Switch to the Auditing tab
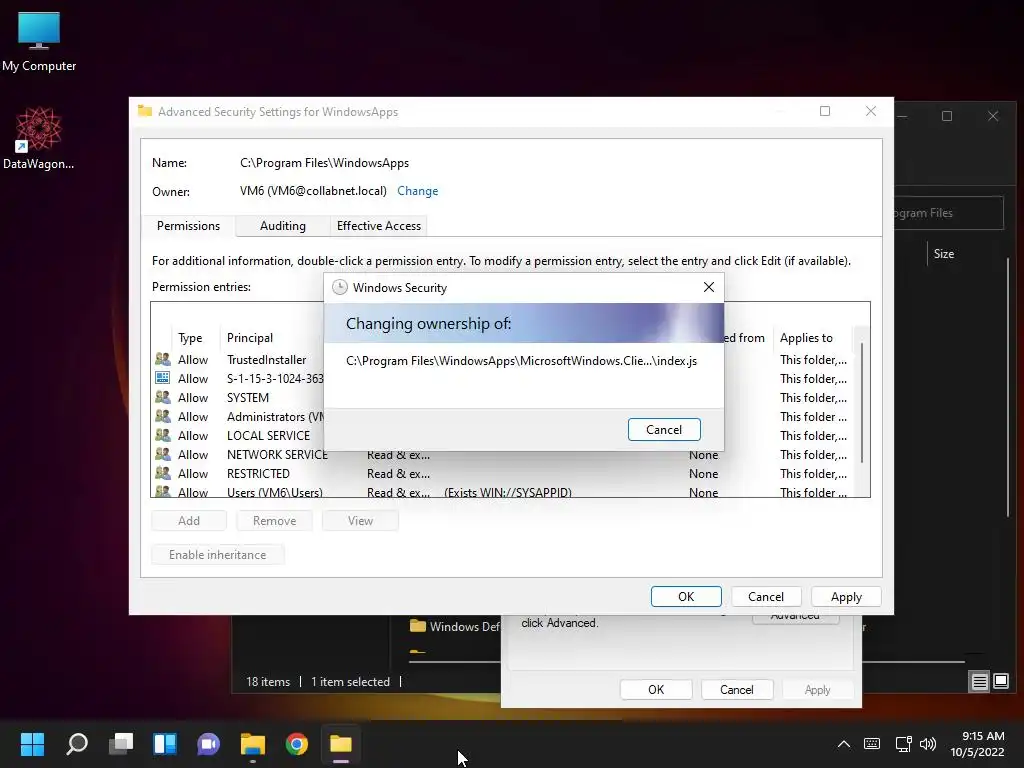This screenshot has height=768, width=1024. [283, 226]
